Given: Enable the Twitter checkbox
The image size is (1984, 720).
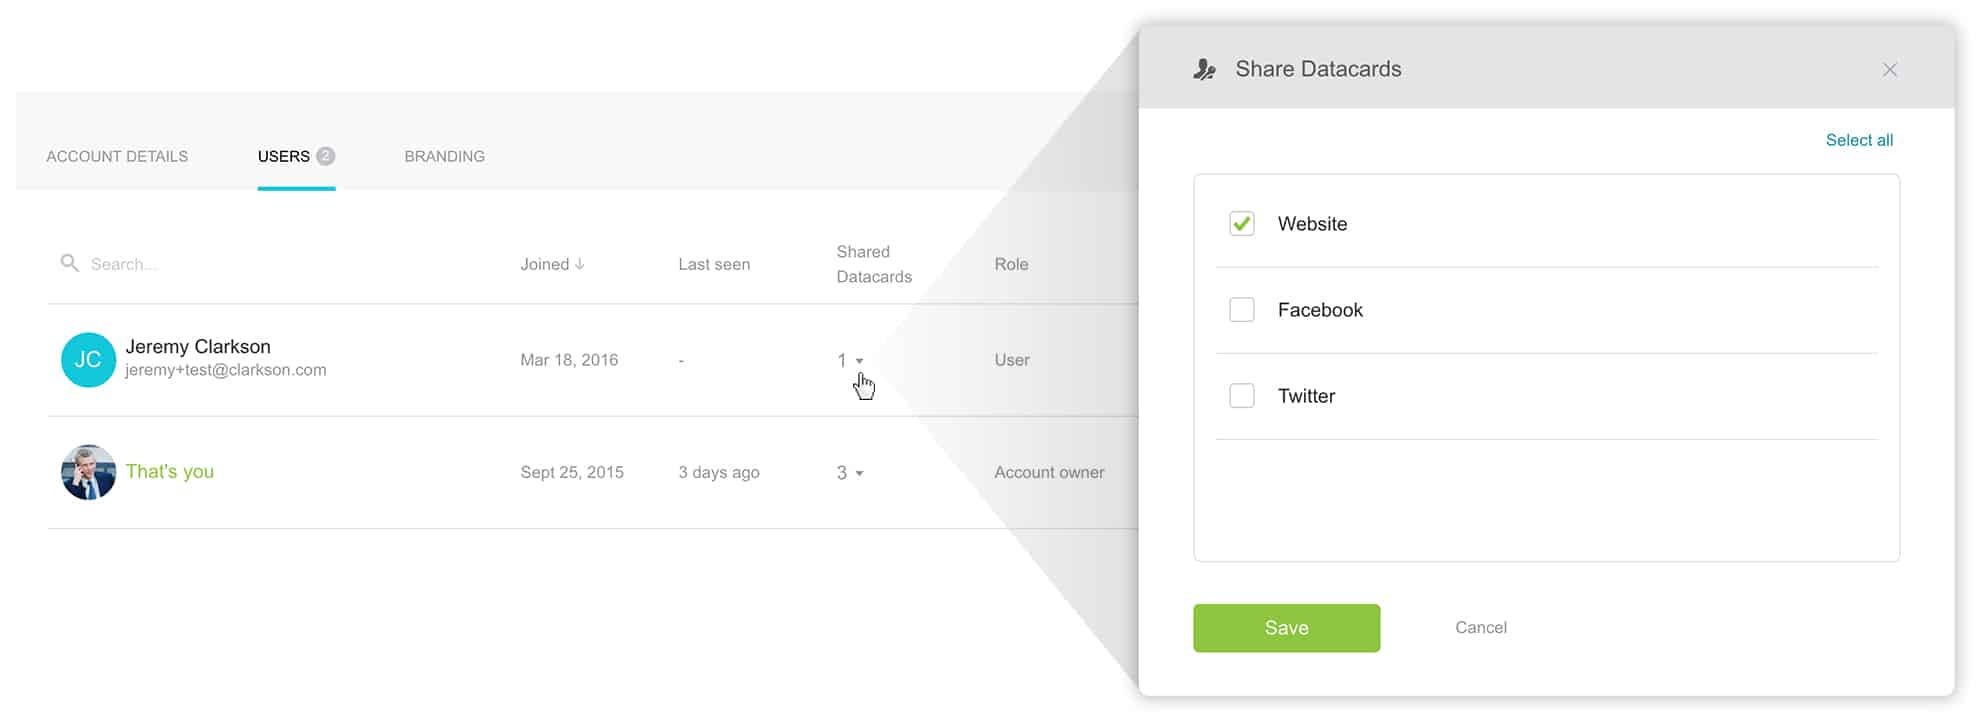Looking at the screenshot, I should point(1242,396).
